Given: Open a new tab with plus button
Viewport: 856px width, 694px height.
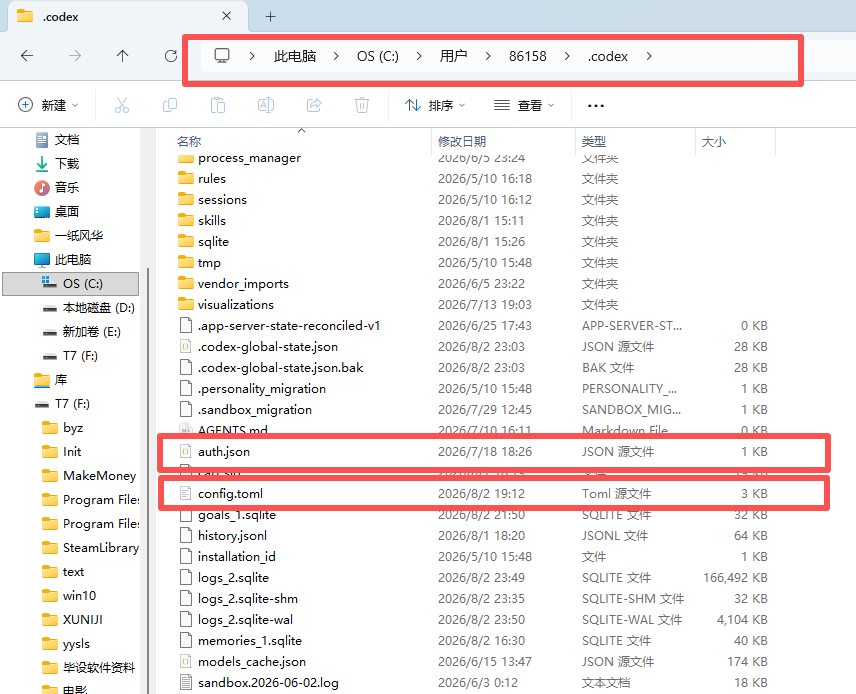Looking at the screenshot, I should pos(270,16).
